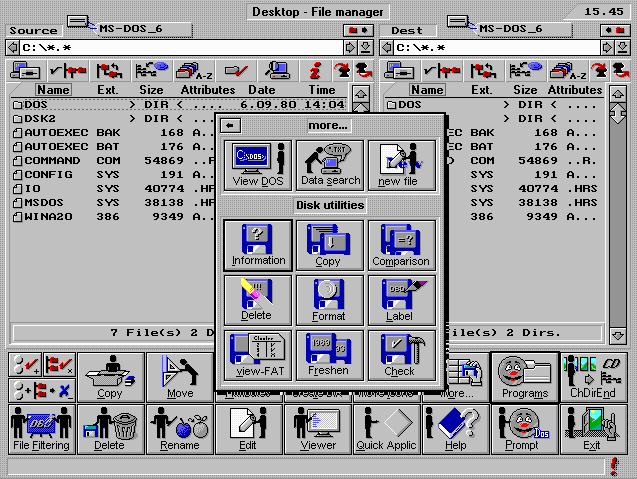Toggle Source panel swap button
The width and height of the screenshot is (637, 479).
pyautogui.click(x=358, y=30)
